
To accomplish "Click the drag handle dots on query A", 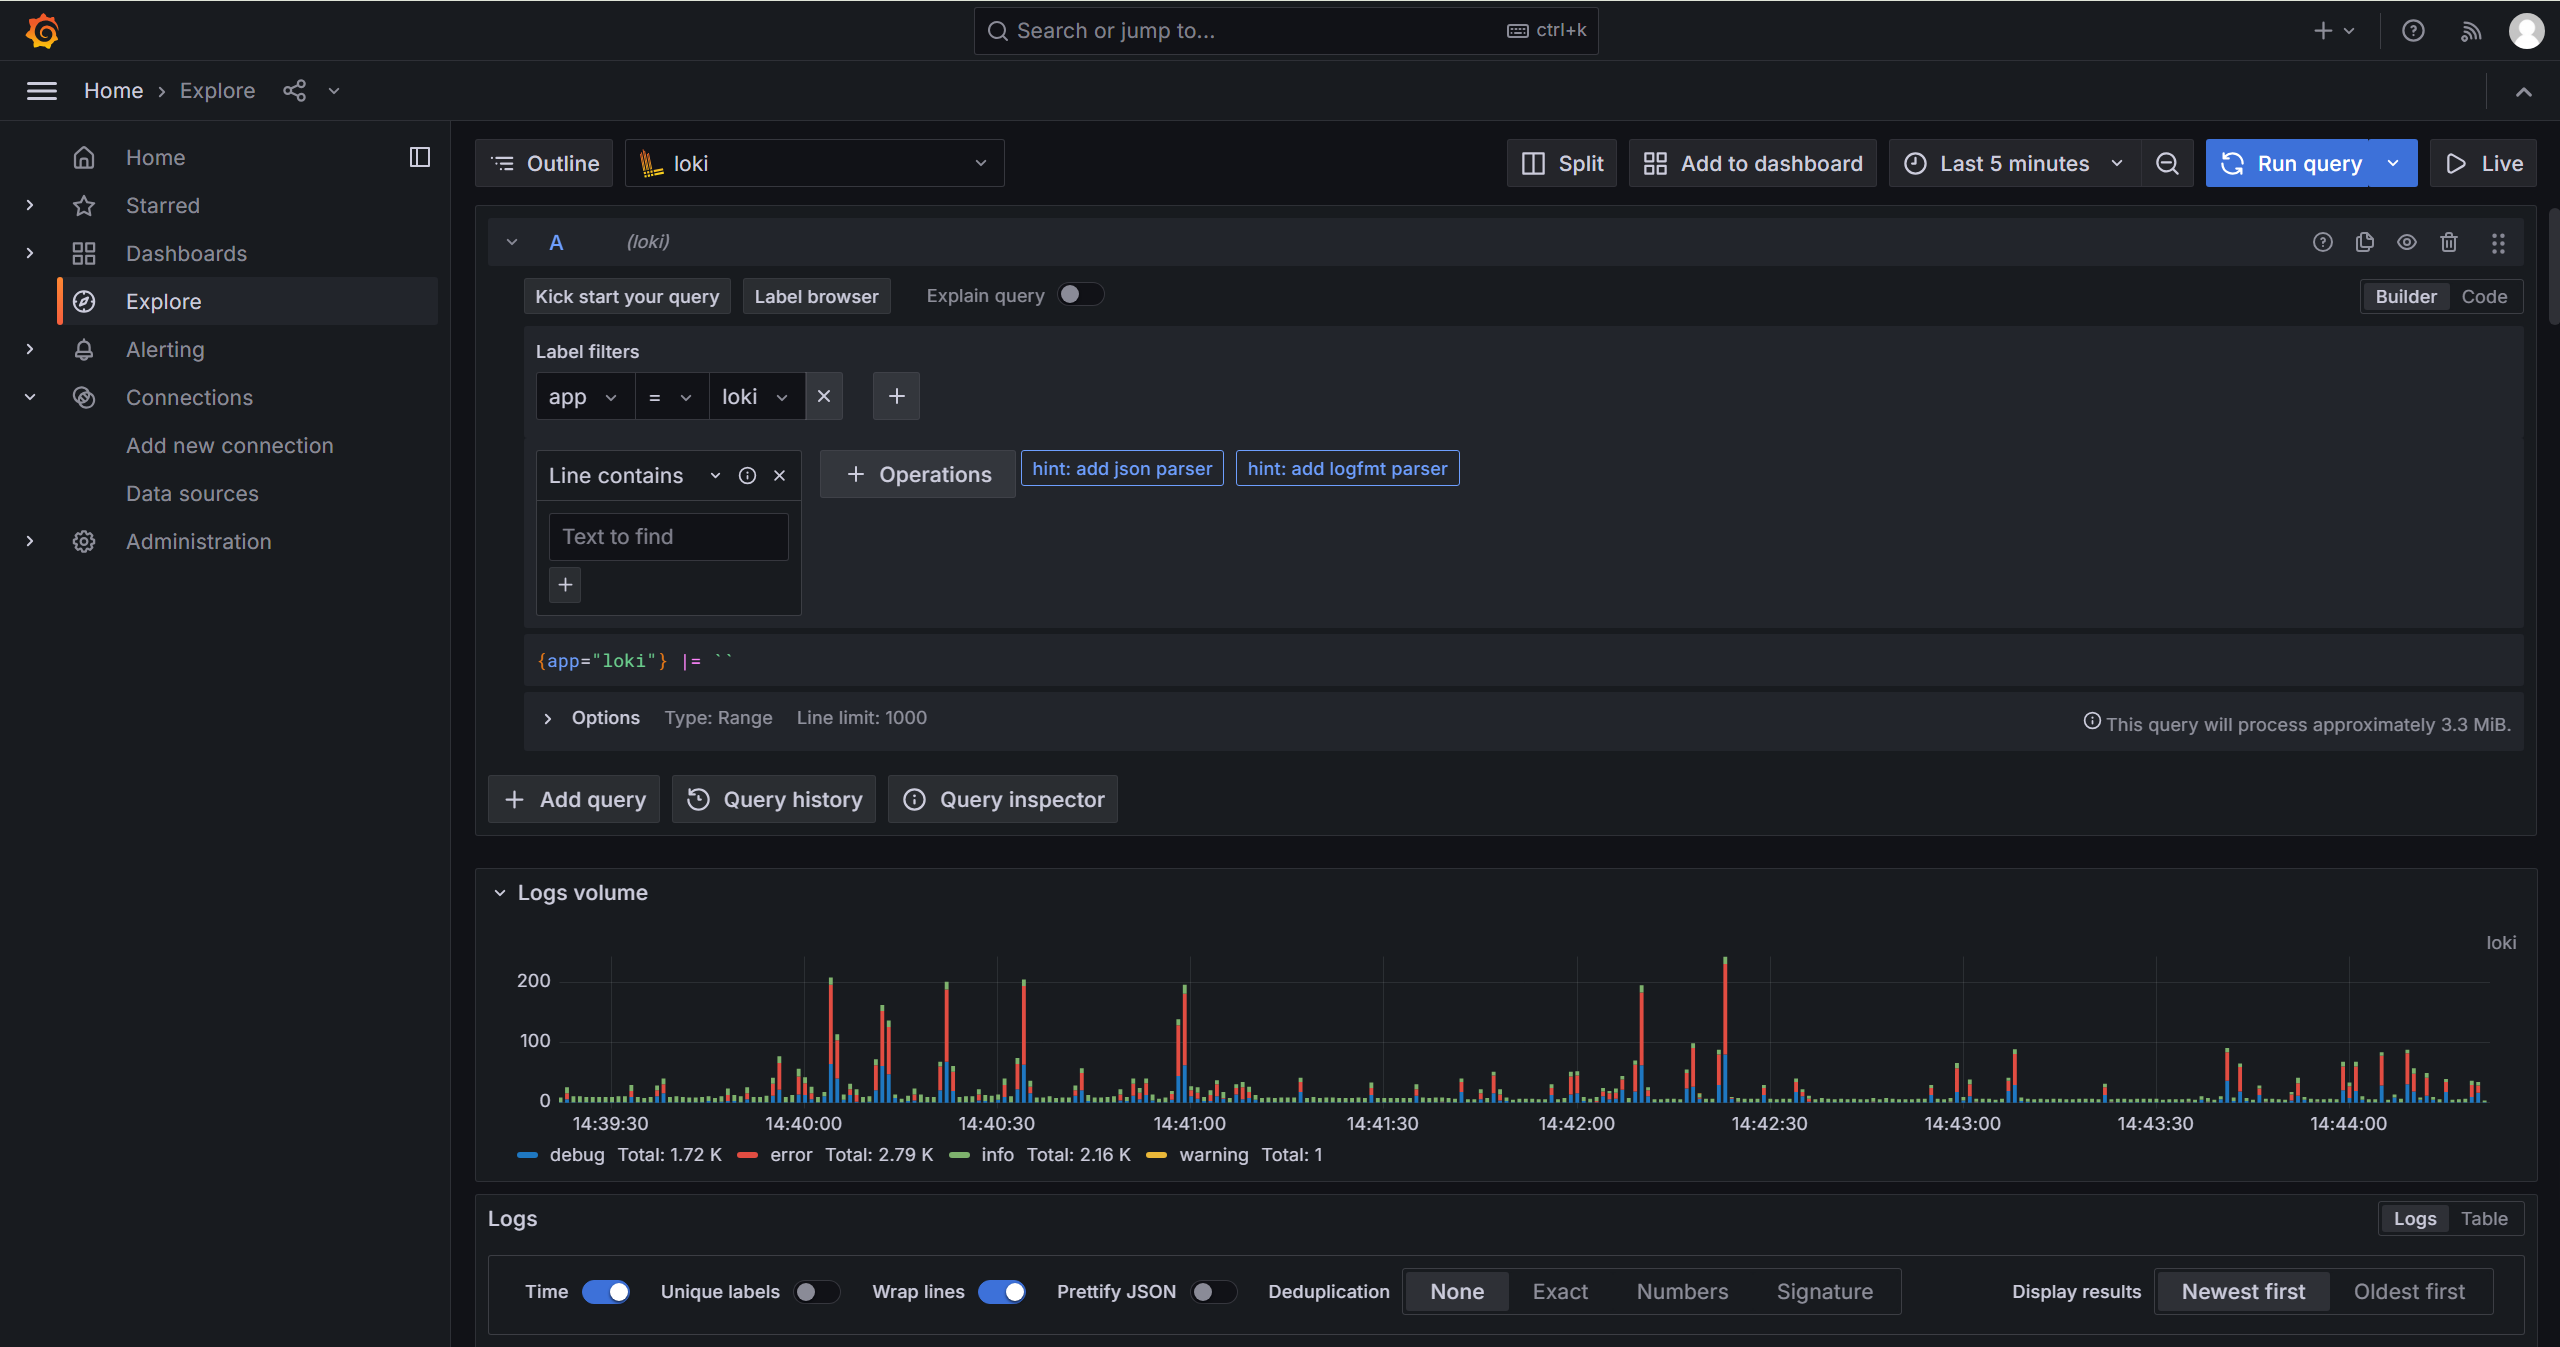I will 2498,242.
